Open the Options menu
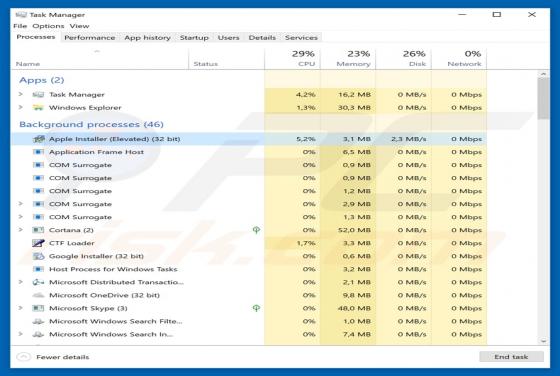 point(48,26)
